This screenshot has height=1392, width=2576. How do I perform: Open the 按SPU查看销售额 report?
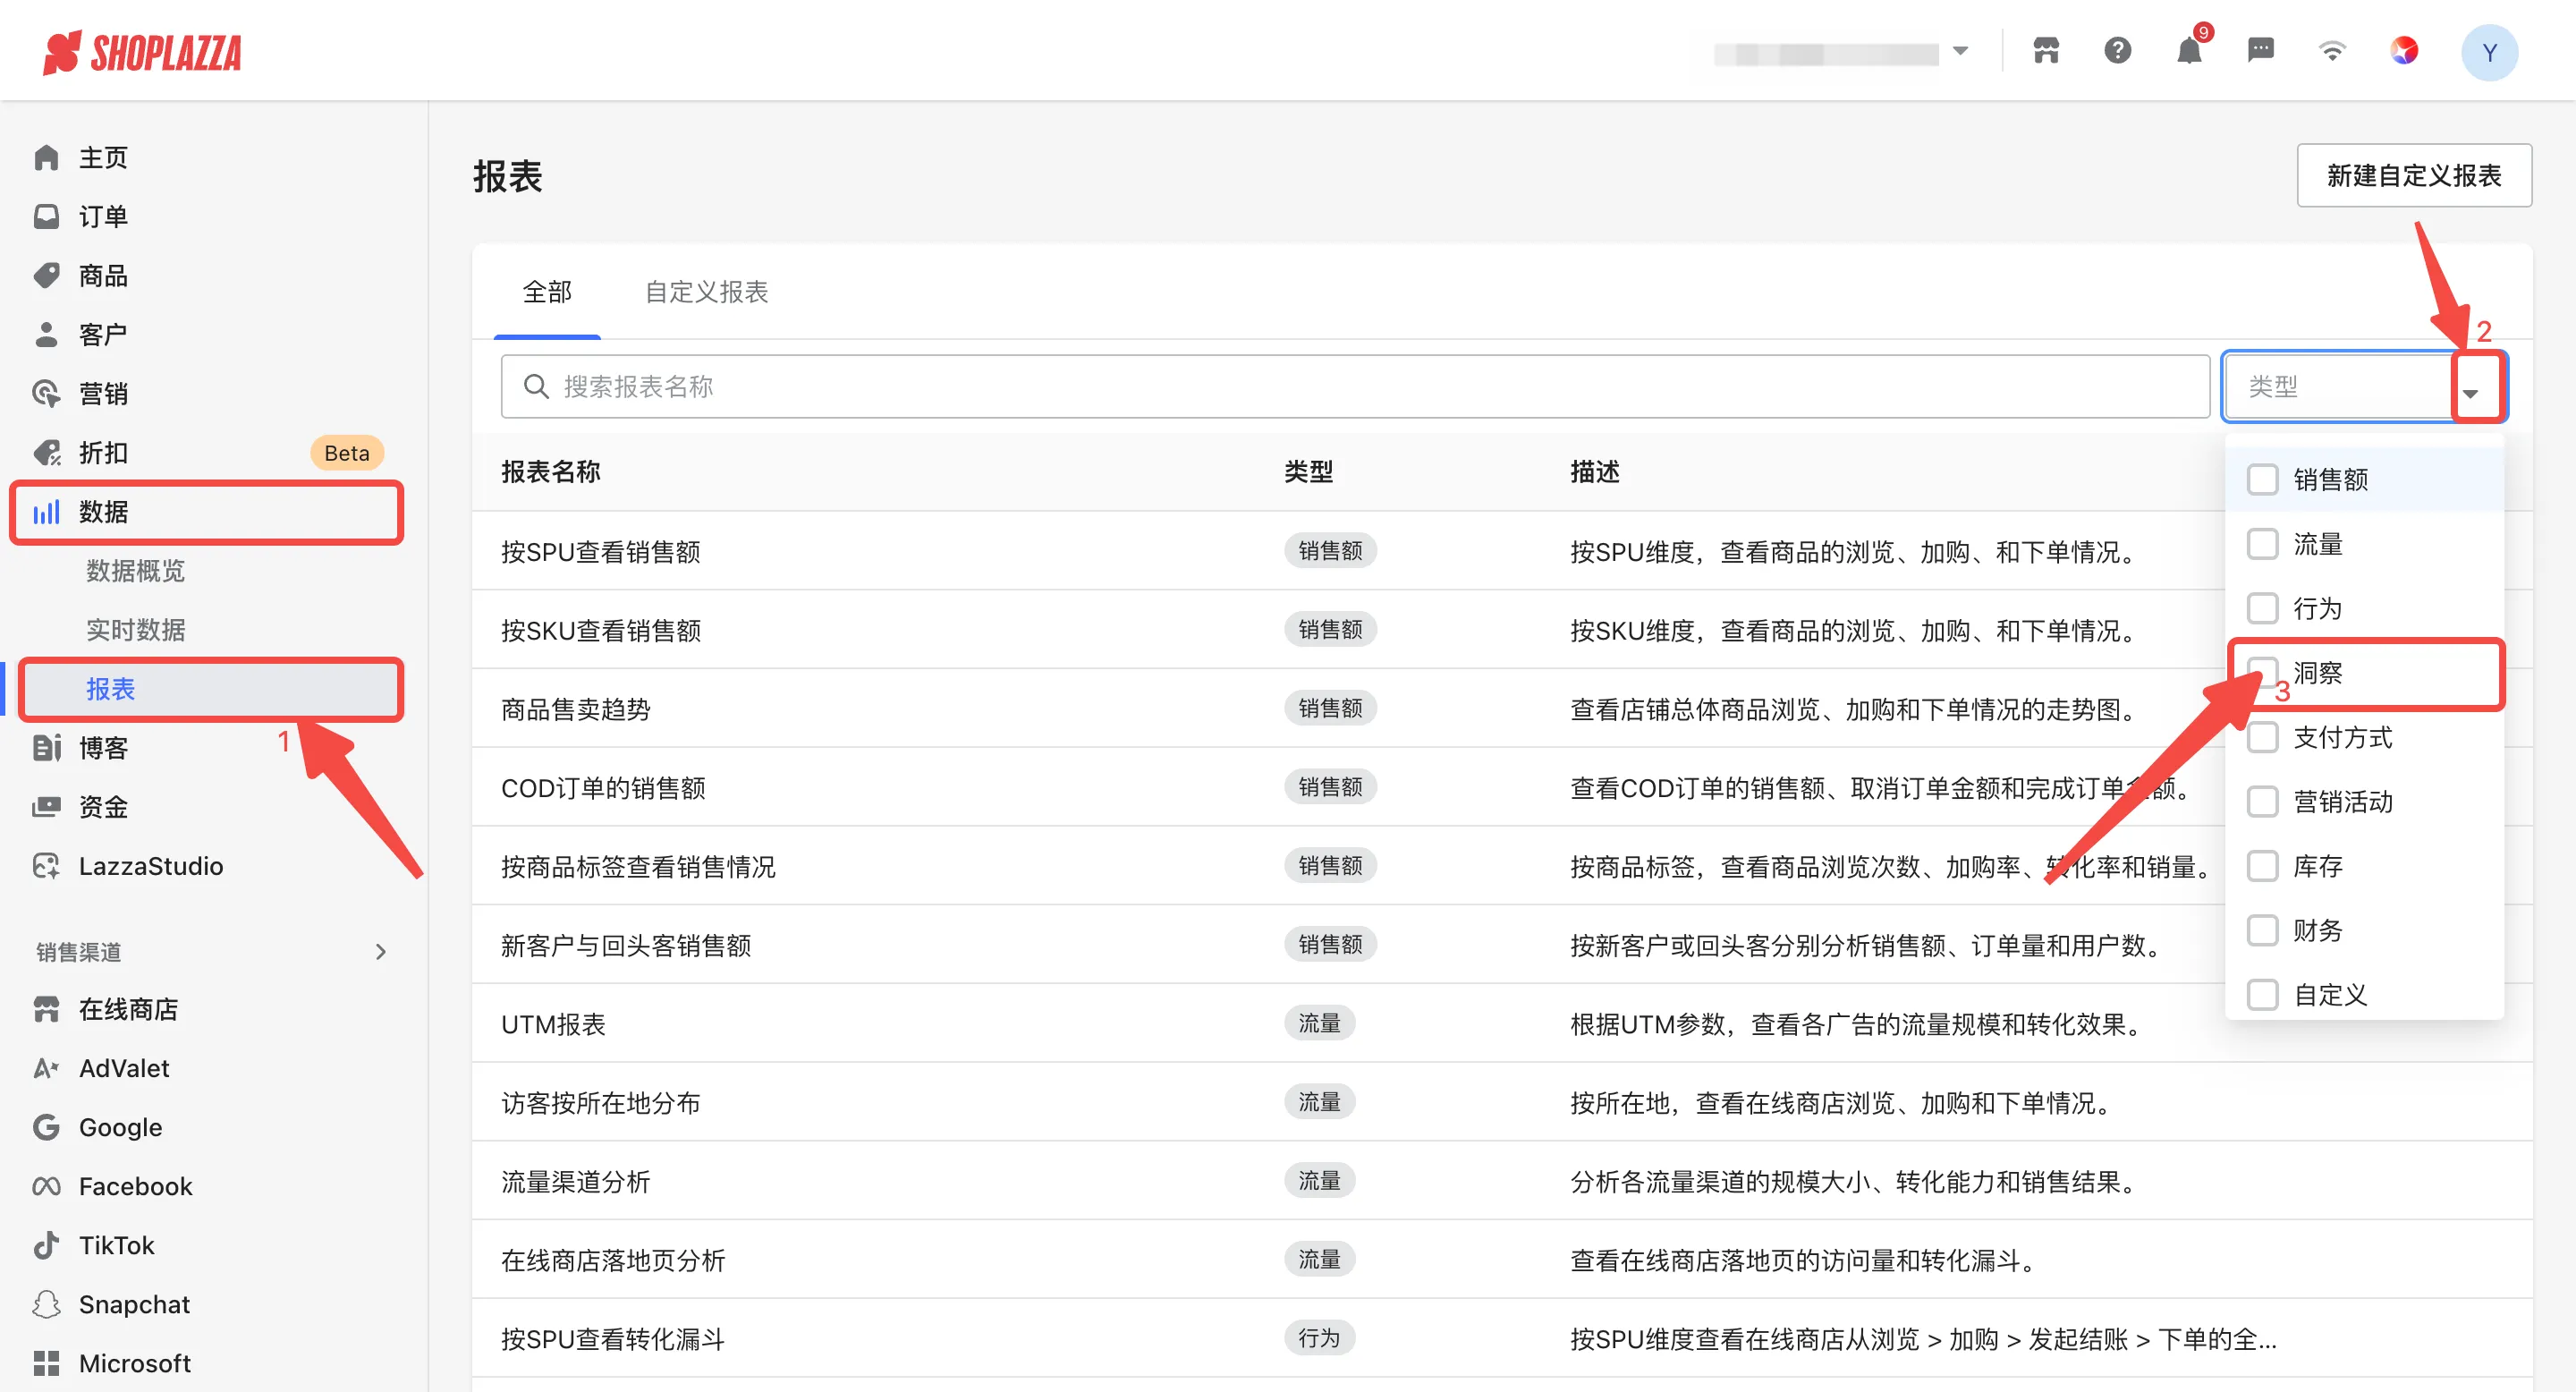point(600,552)
